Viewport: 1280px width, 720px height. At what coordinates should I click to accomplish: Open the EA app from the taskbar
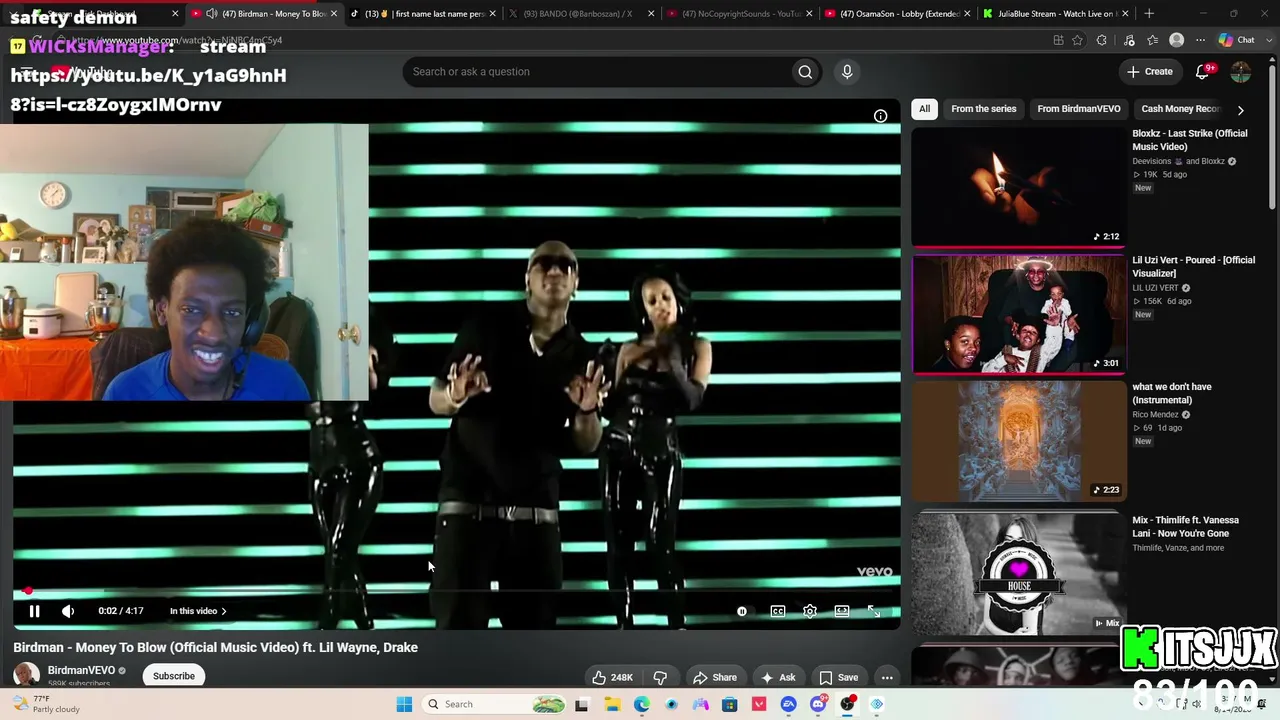789,704
